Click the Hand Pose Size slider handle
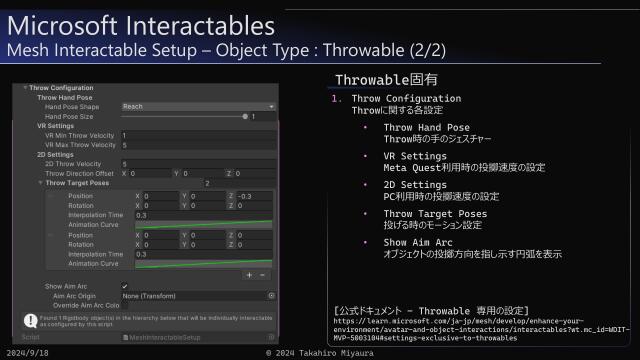Screen dimensions: 640x360 pyautogui.click(x=245, y=116)
